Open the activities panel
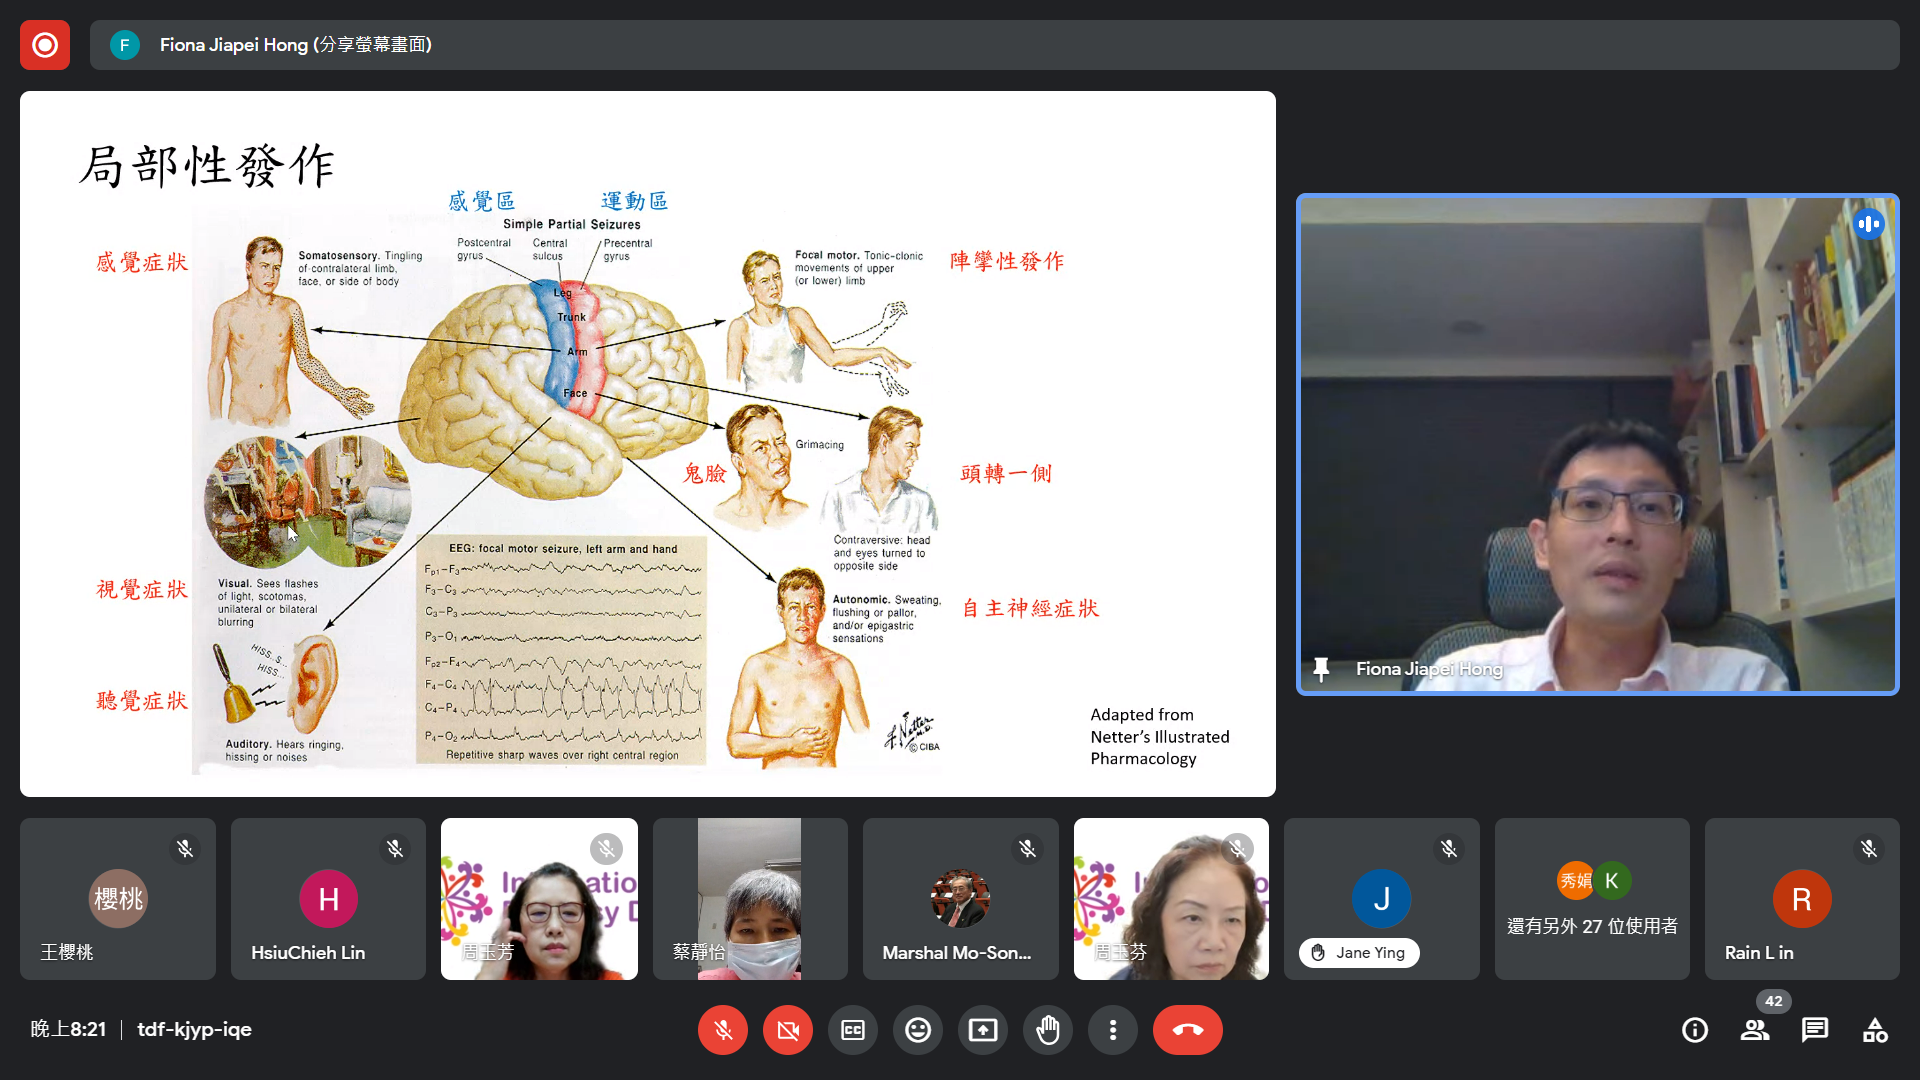 [x=1875, y=1030]
